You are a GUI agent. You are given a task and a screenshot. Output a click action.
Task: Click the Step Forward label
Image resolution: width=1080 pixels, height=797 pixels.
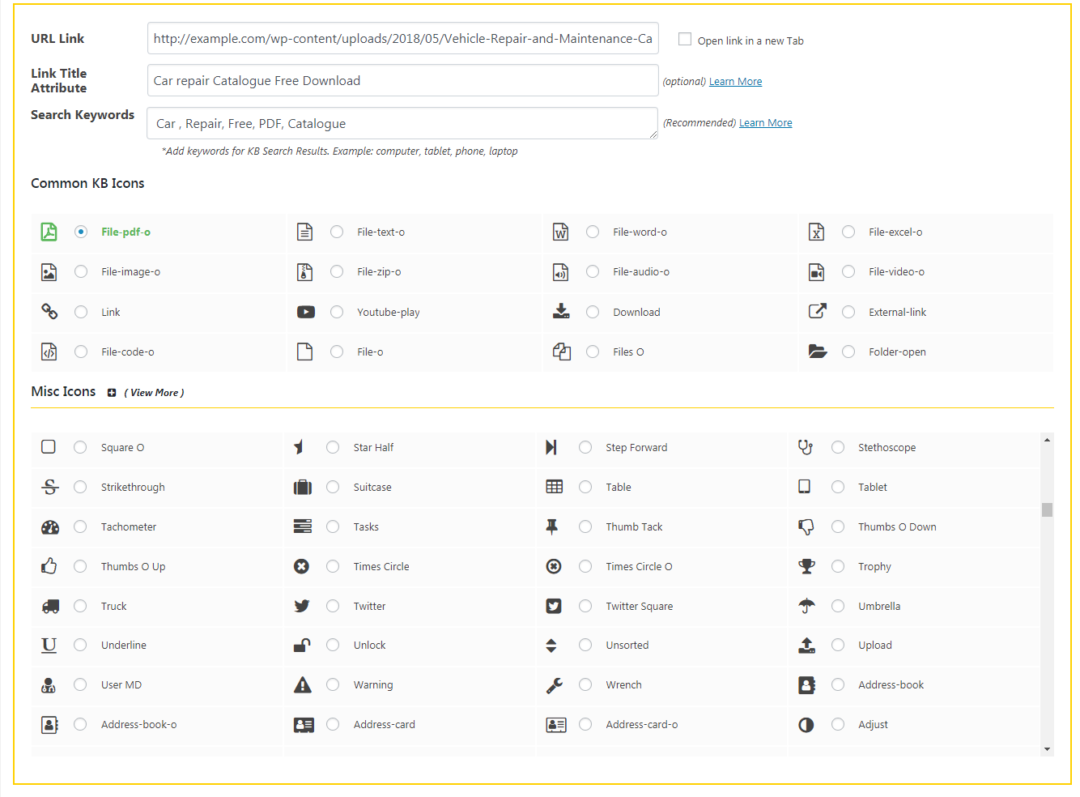pos(636,447)
